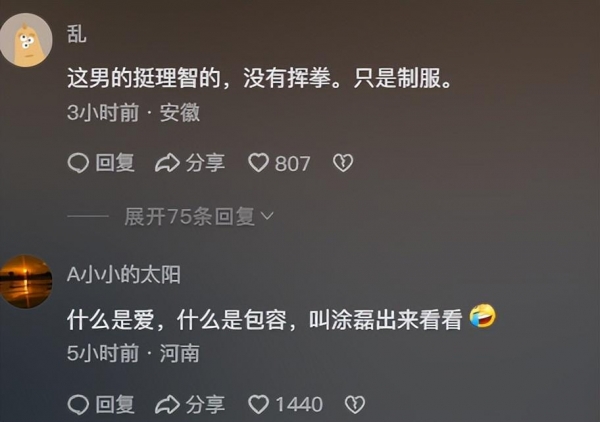This screenshot has height=422, width=600.
Task: Open avatar of user 乱
Action: 26,40
